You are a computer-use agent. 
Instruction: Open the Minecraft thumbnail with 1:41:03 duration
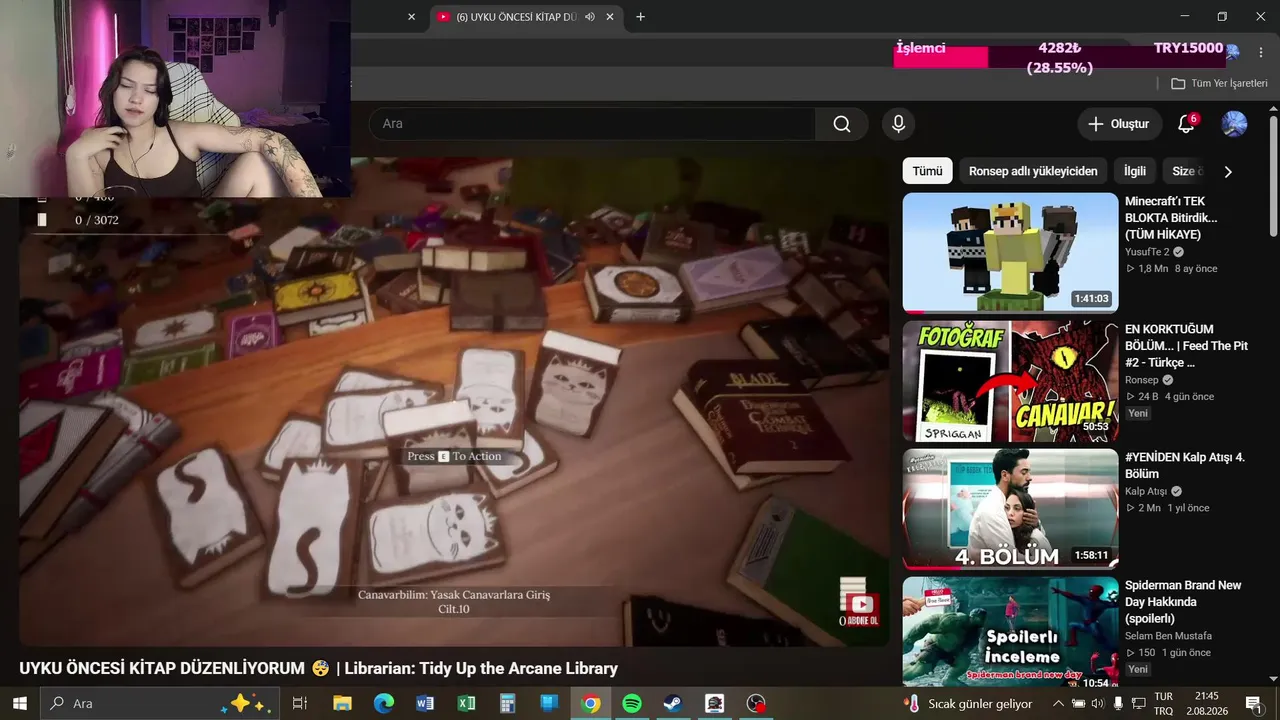pyautogui.click(x=1010, y=253)
